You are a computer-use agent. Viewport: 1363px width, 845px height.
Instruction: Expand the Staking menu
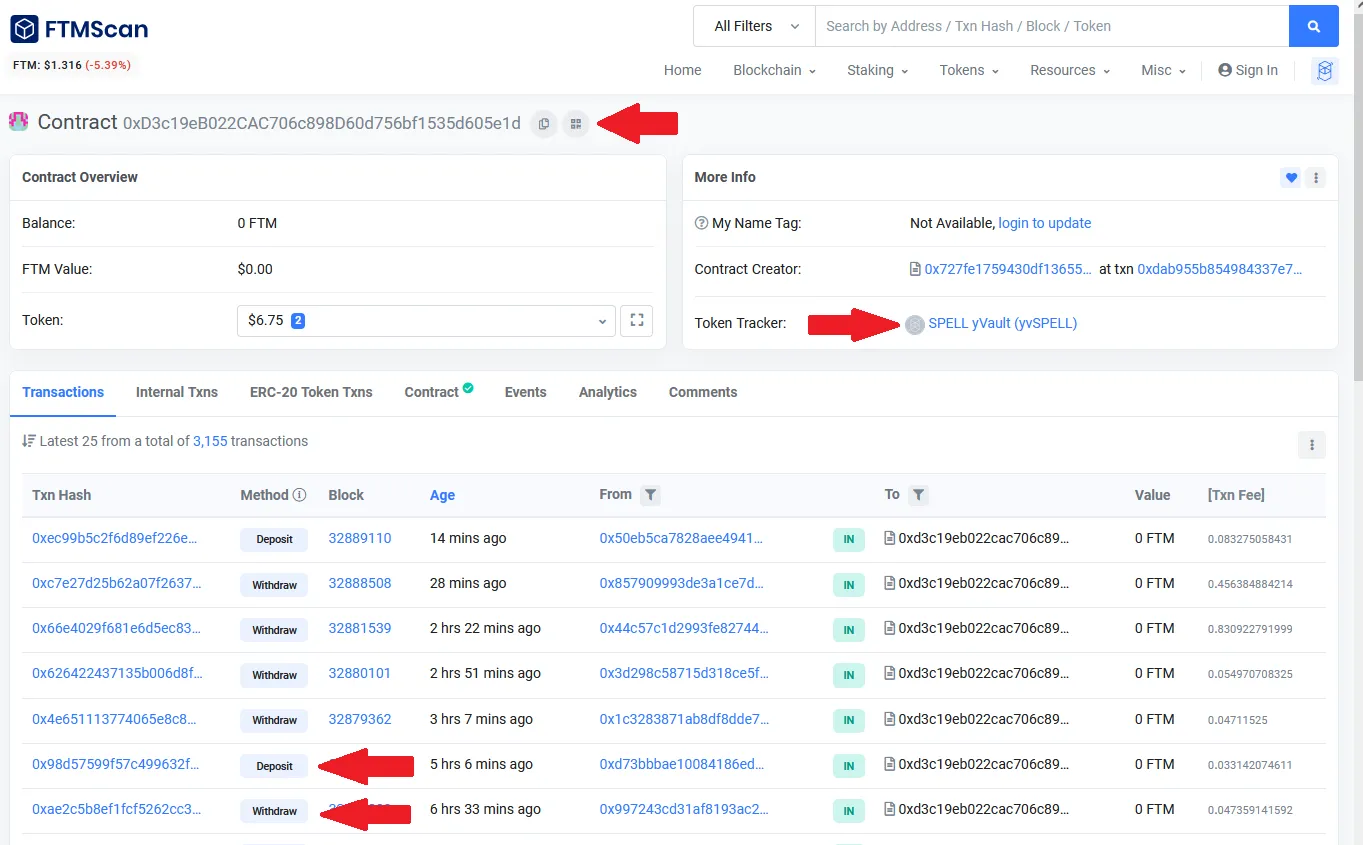tap(877, 70)
